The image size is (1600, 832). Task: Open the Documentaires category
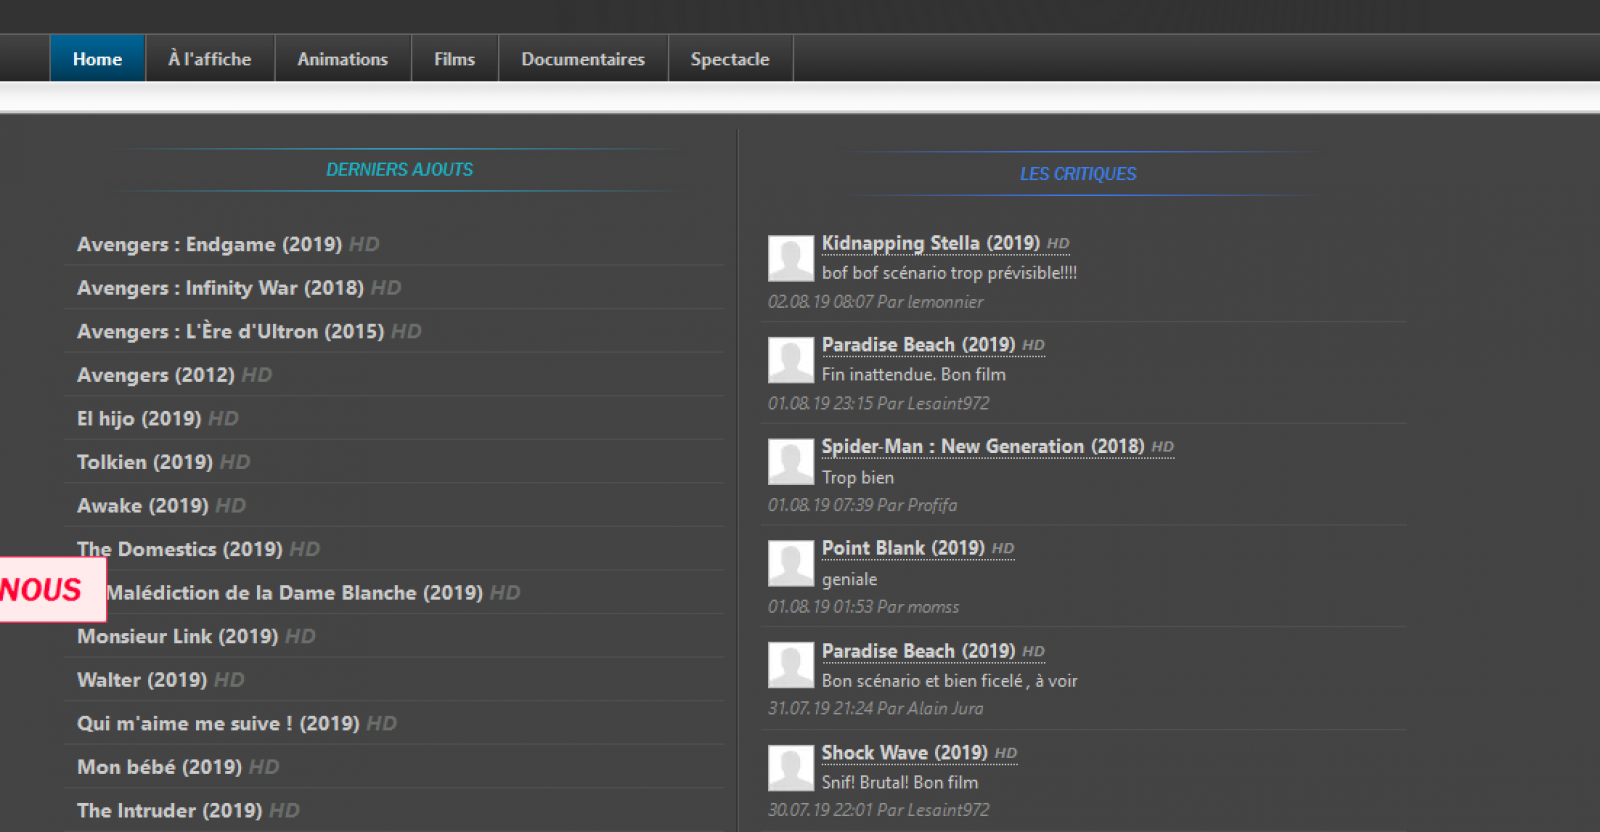pyautogui.click(x=583, y=59)
